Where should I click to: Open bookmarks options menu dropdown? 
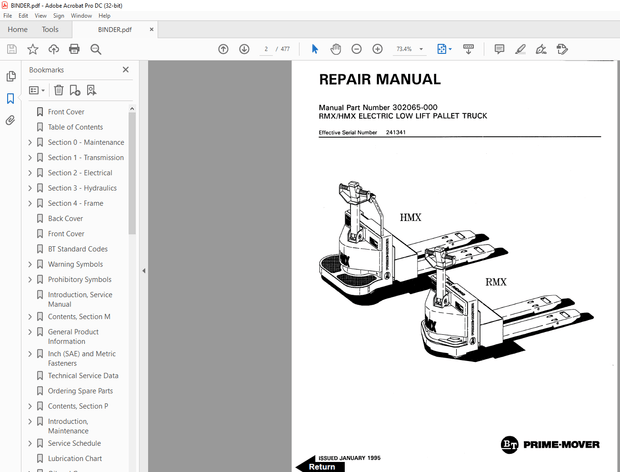(37, 91)
